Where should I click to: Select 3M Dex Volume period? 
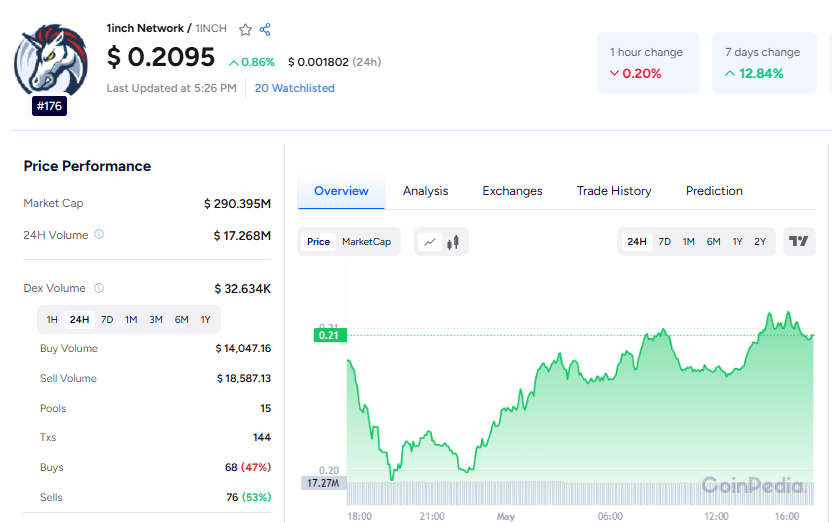(155, 320)
